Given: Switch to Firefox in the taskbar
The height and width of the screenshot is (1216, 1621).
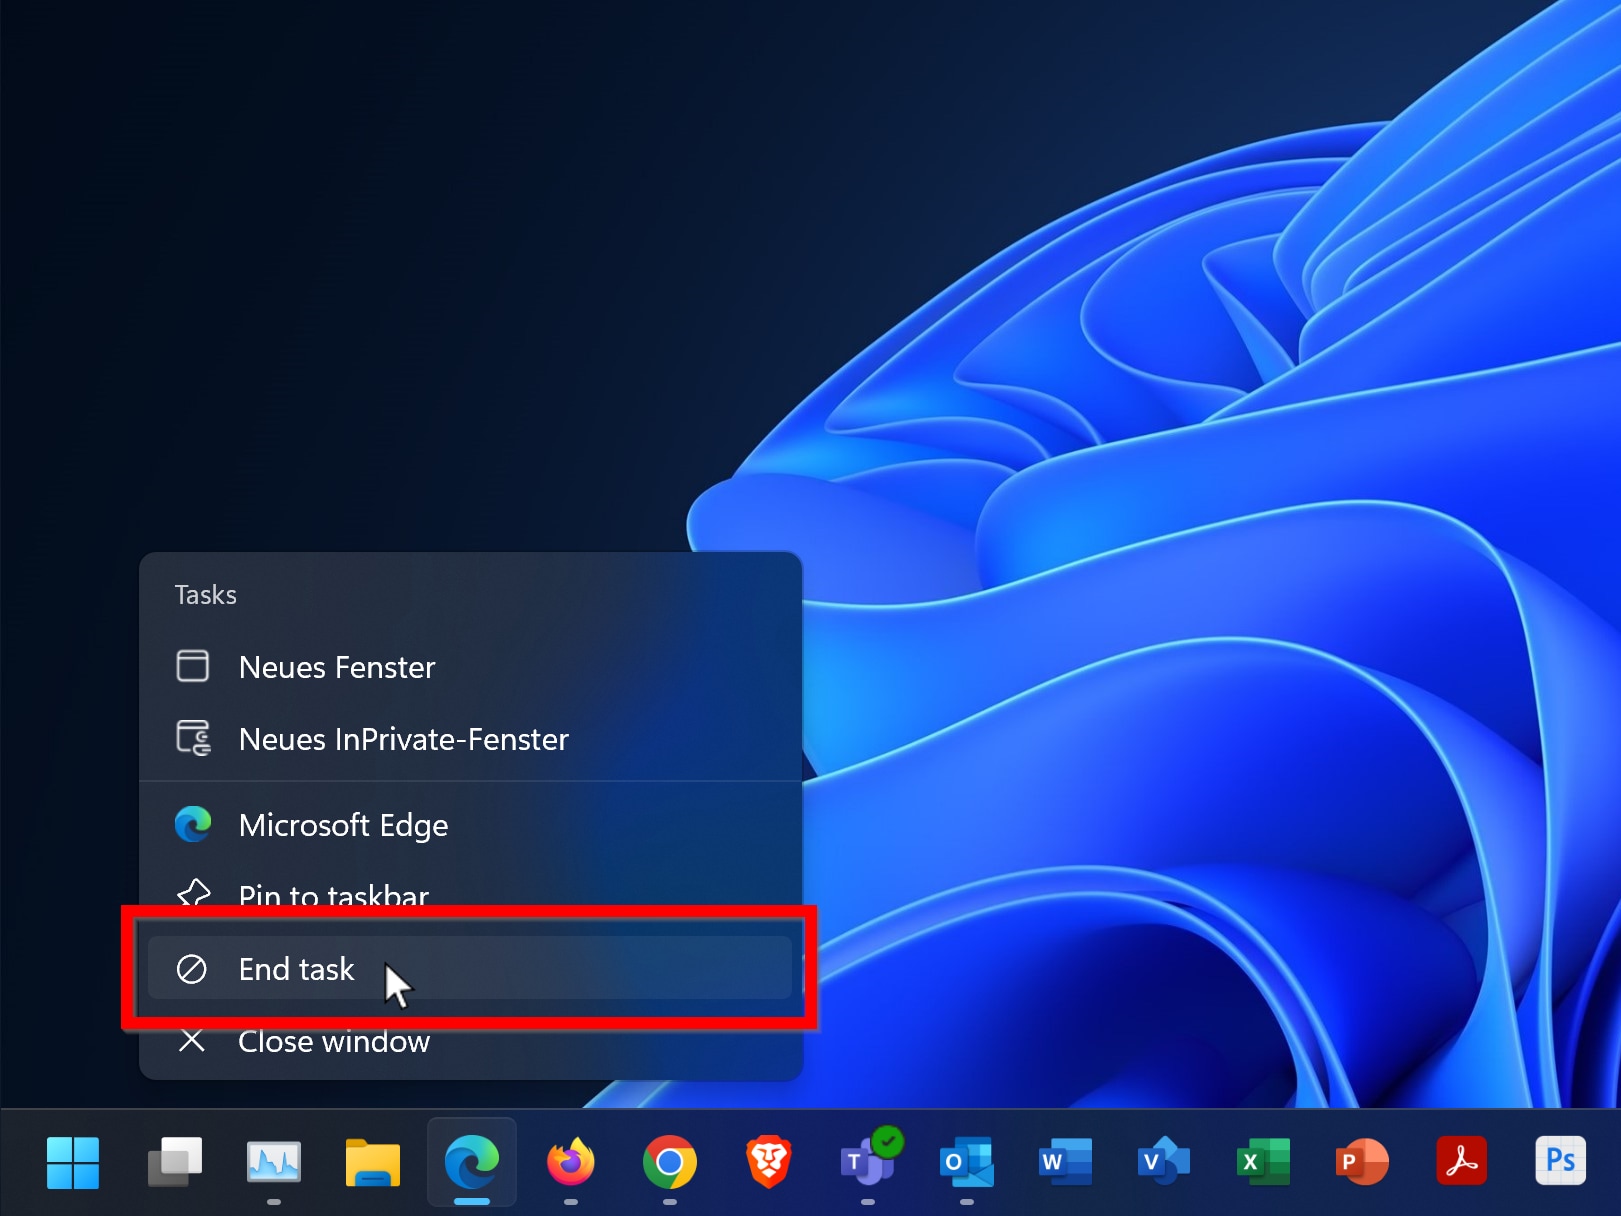Looking at the screenshot, I should (570, 1162).
